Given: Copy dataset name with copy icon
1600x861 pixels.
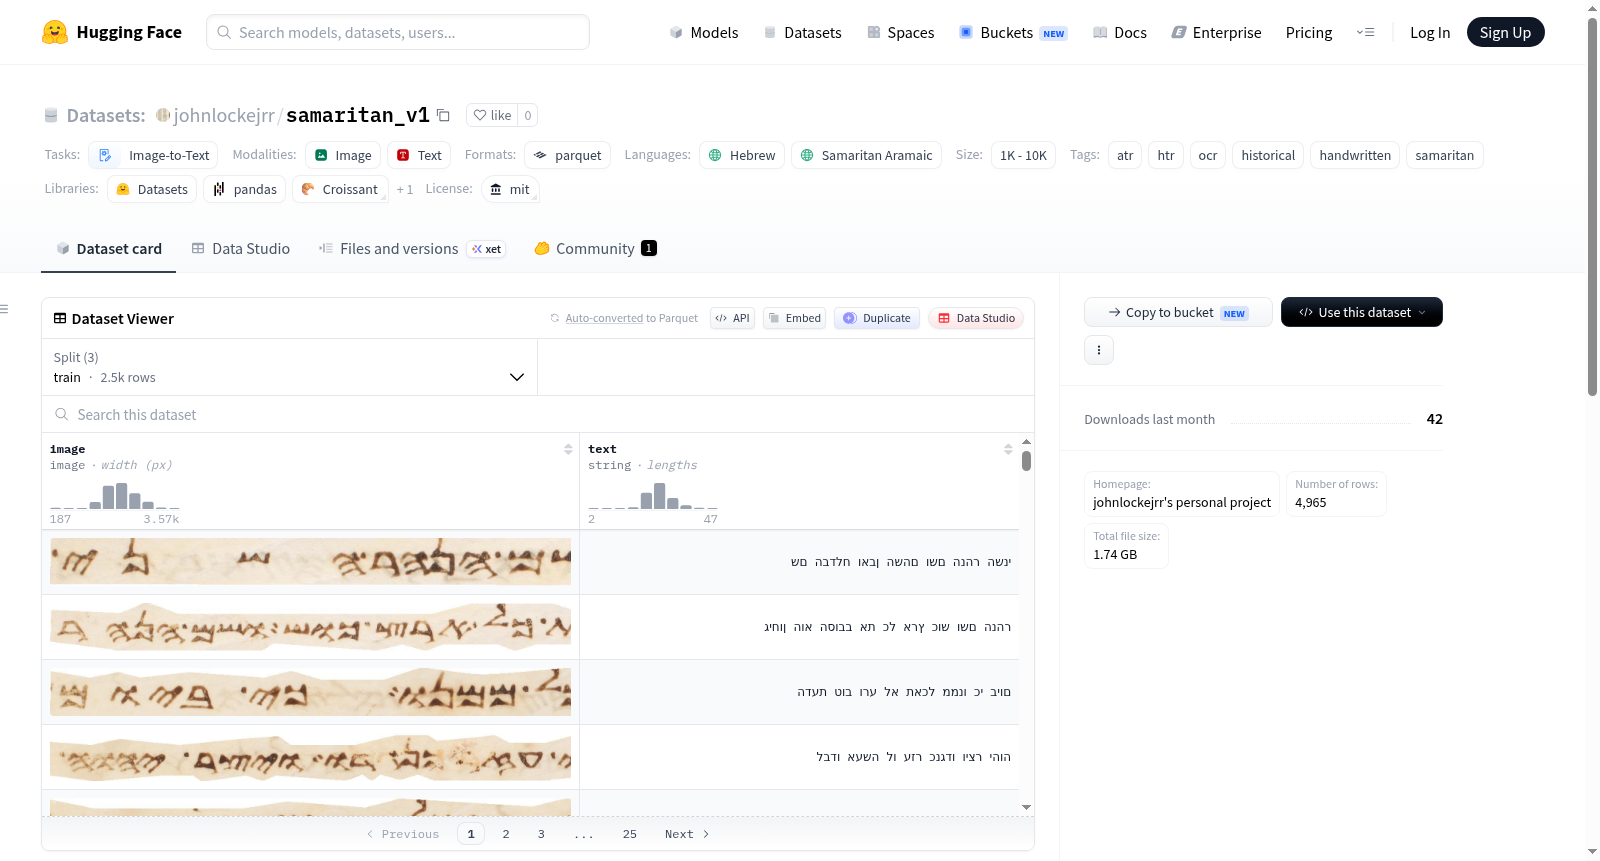Looking at the screenshot, I should [443, 115].
